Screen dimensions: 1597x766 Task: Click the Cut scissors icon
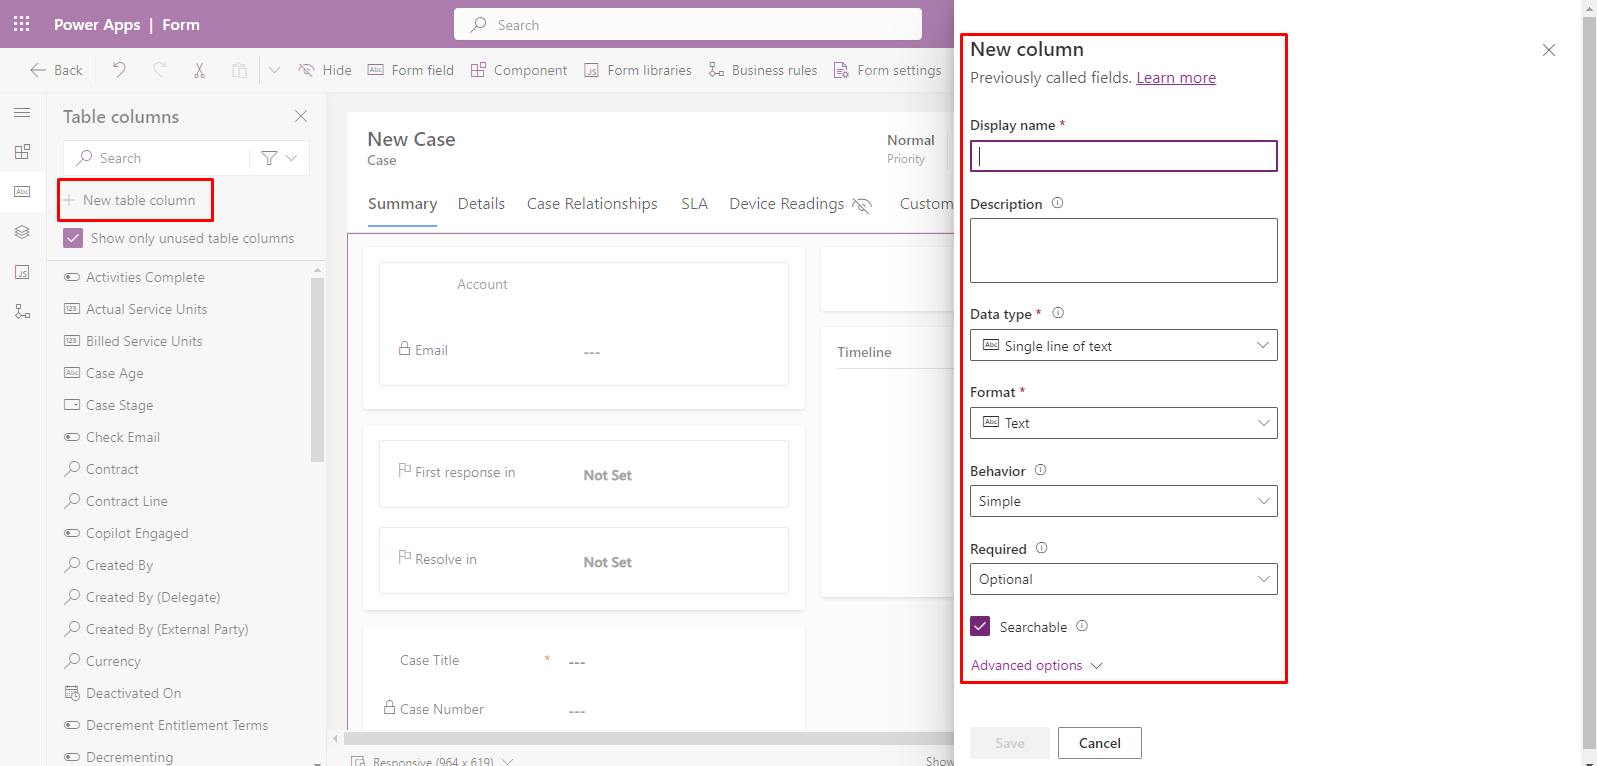199,70
